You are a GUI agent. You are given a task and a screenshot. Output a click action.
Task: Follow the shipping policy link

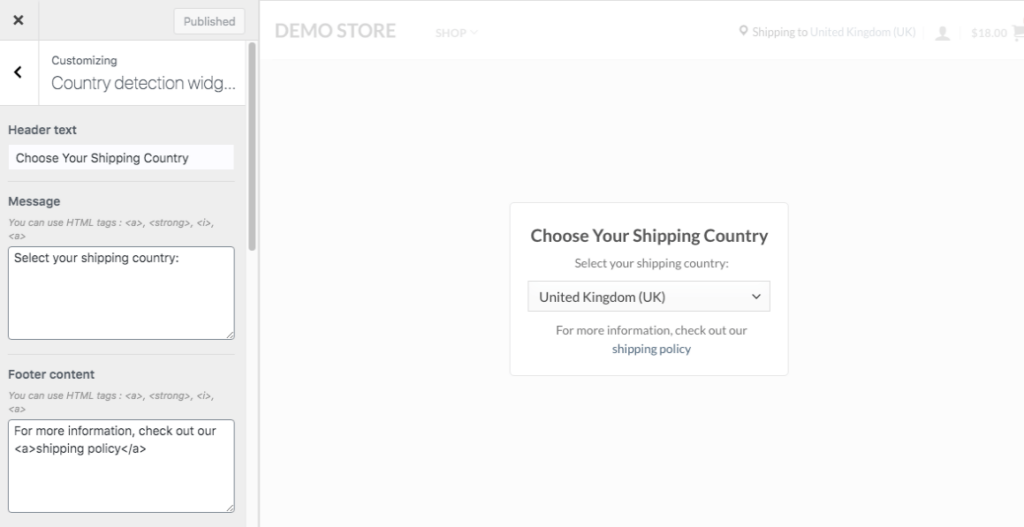[x=651, y=349]
